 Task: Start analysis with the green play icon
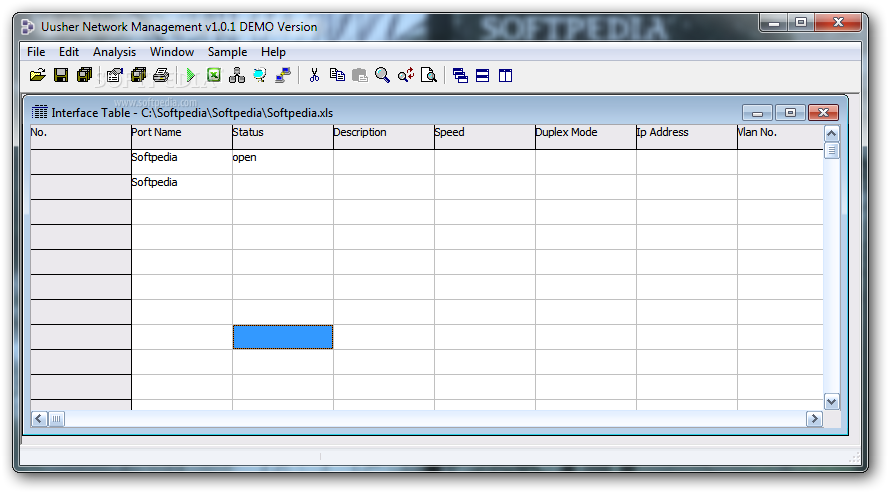(x=190, y=75)
